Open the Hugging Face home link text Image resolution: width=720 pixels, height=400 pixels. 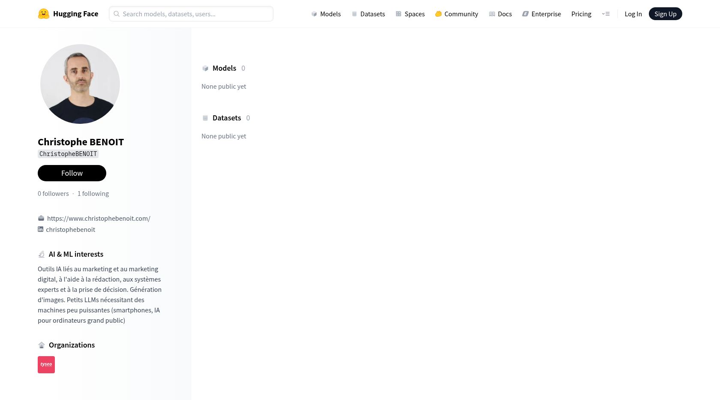(75, 14)
